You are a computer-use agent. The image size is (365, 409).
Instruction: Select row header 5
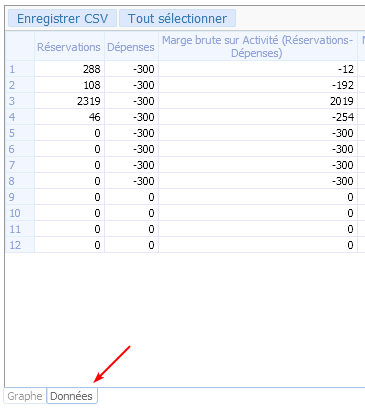20,133
